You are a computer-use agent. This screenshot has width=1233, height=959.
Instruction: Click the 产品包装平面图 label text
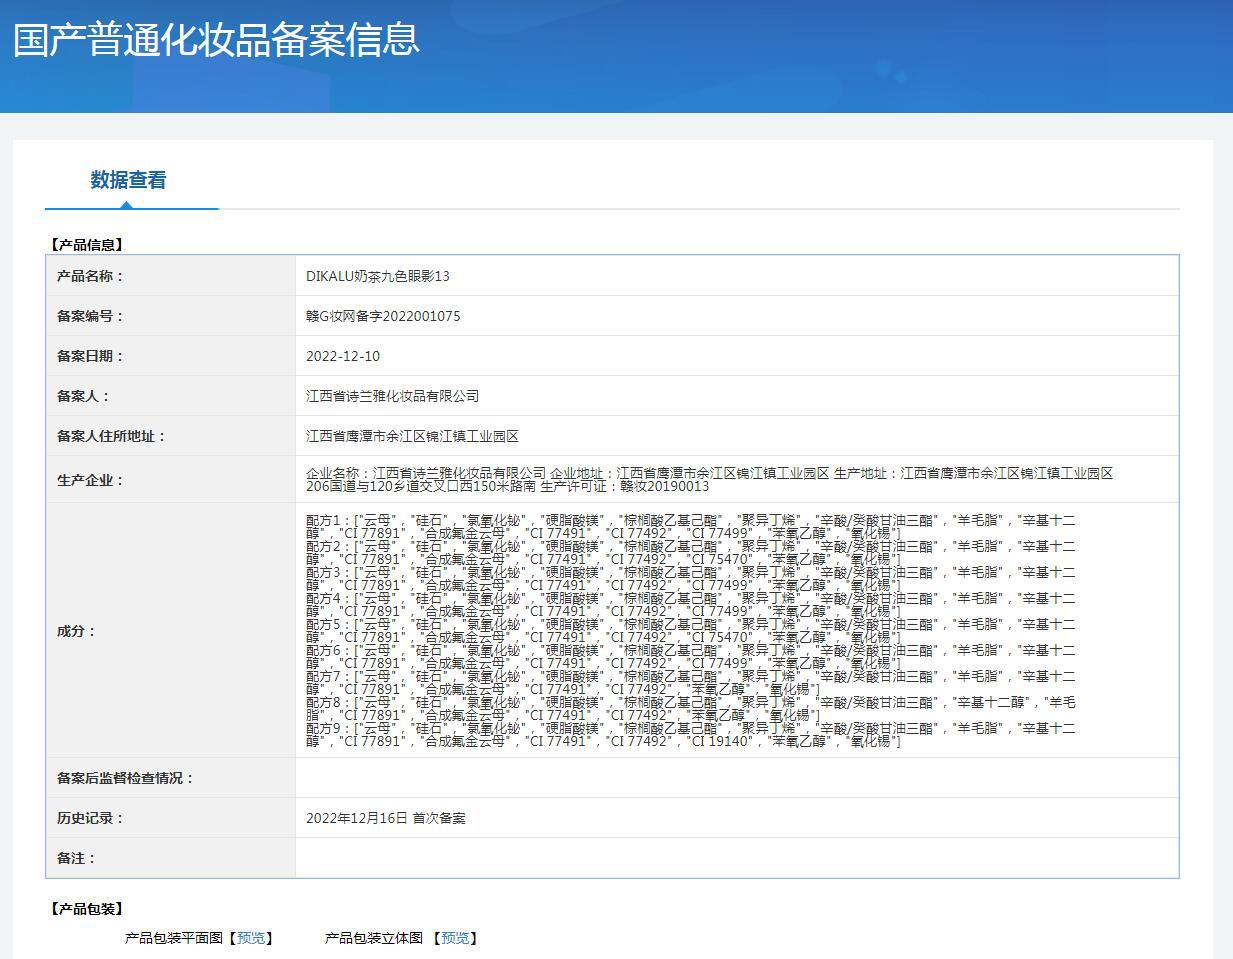tap(174, 938)
